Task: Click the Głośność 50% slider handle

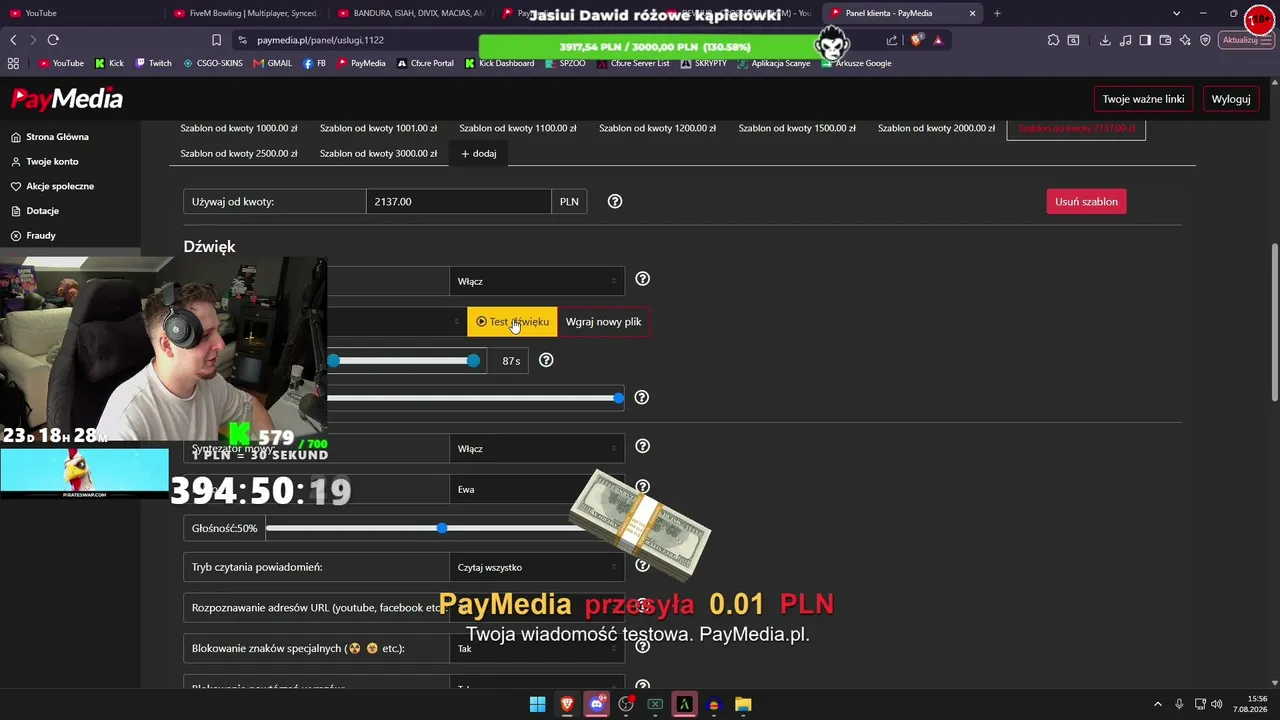Action: (441, 528)
